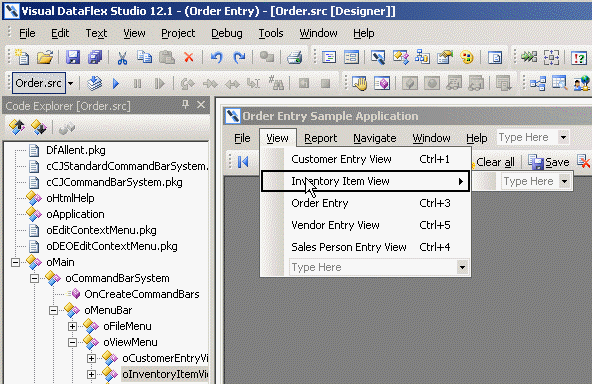592x384 pixels.
Task: Run the program with the blue play icon
Action: (x=116, y=83)
